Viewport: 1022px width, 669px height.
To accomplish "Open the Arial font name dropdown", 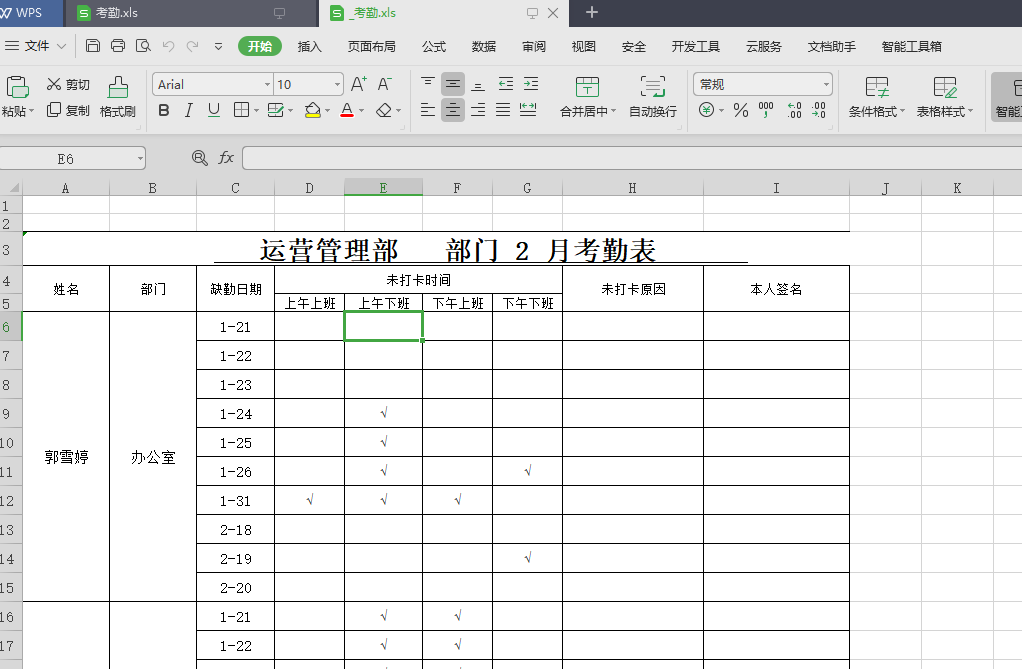I will tap(267, 85).
